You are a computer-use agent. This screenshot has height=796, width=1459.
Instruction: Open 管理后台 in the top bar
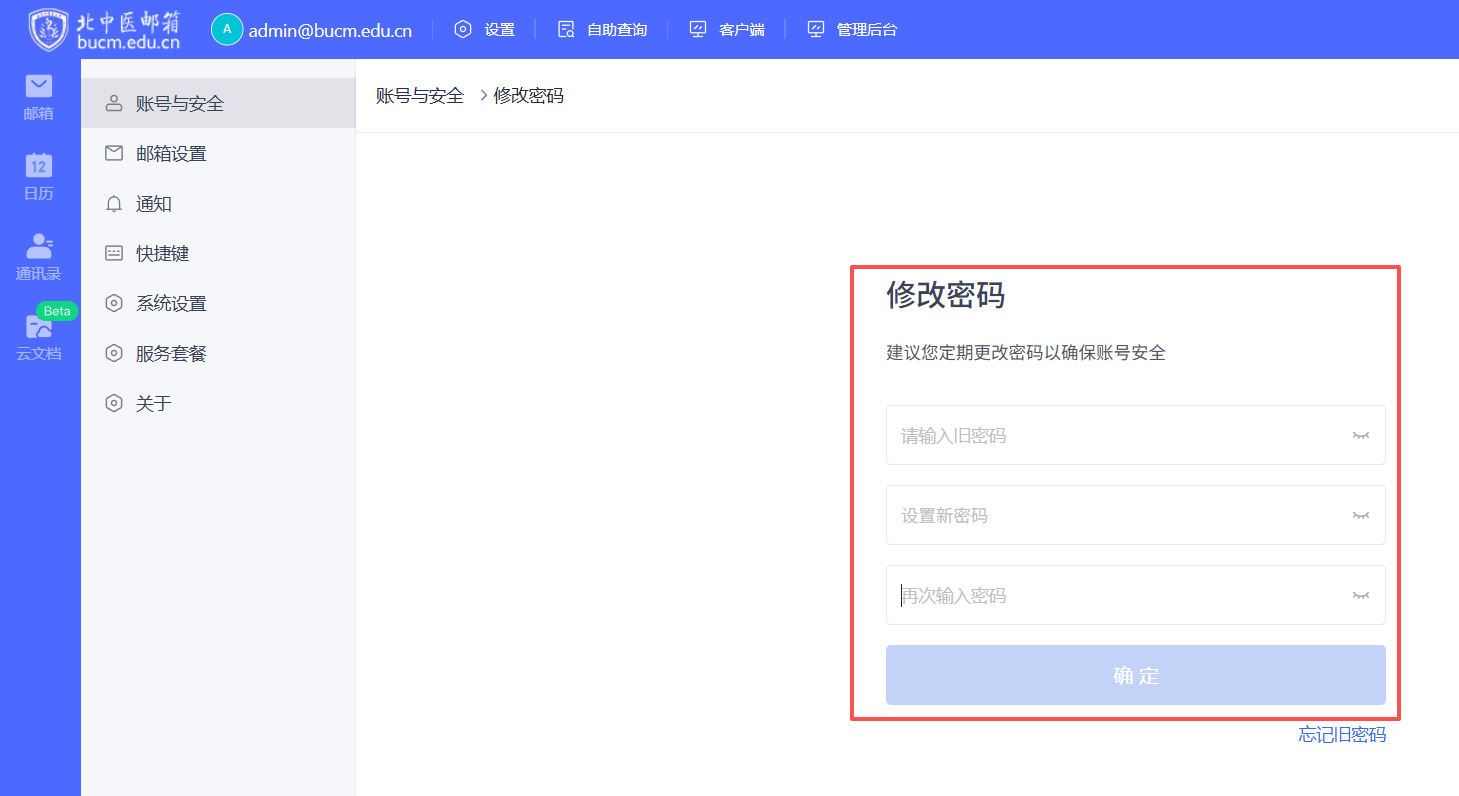tap(866, 30)
